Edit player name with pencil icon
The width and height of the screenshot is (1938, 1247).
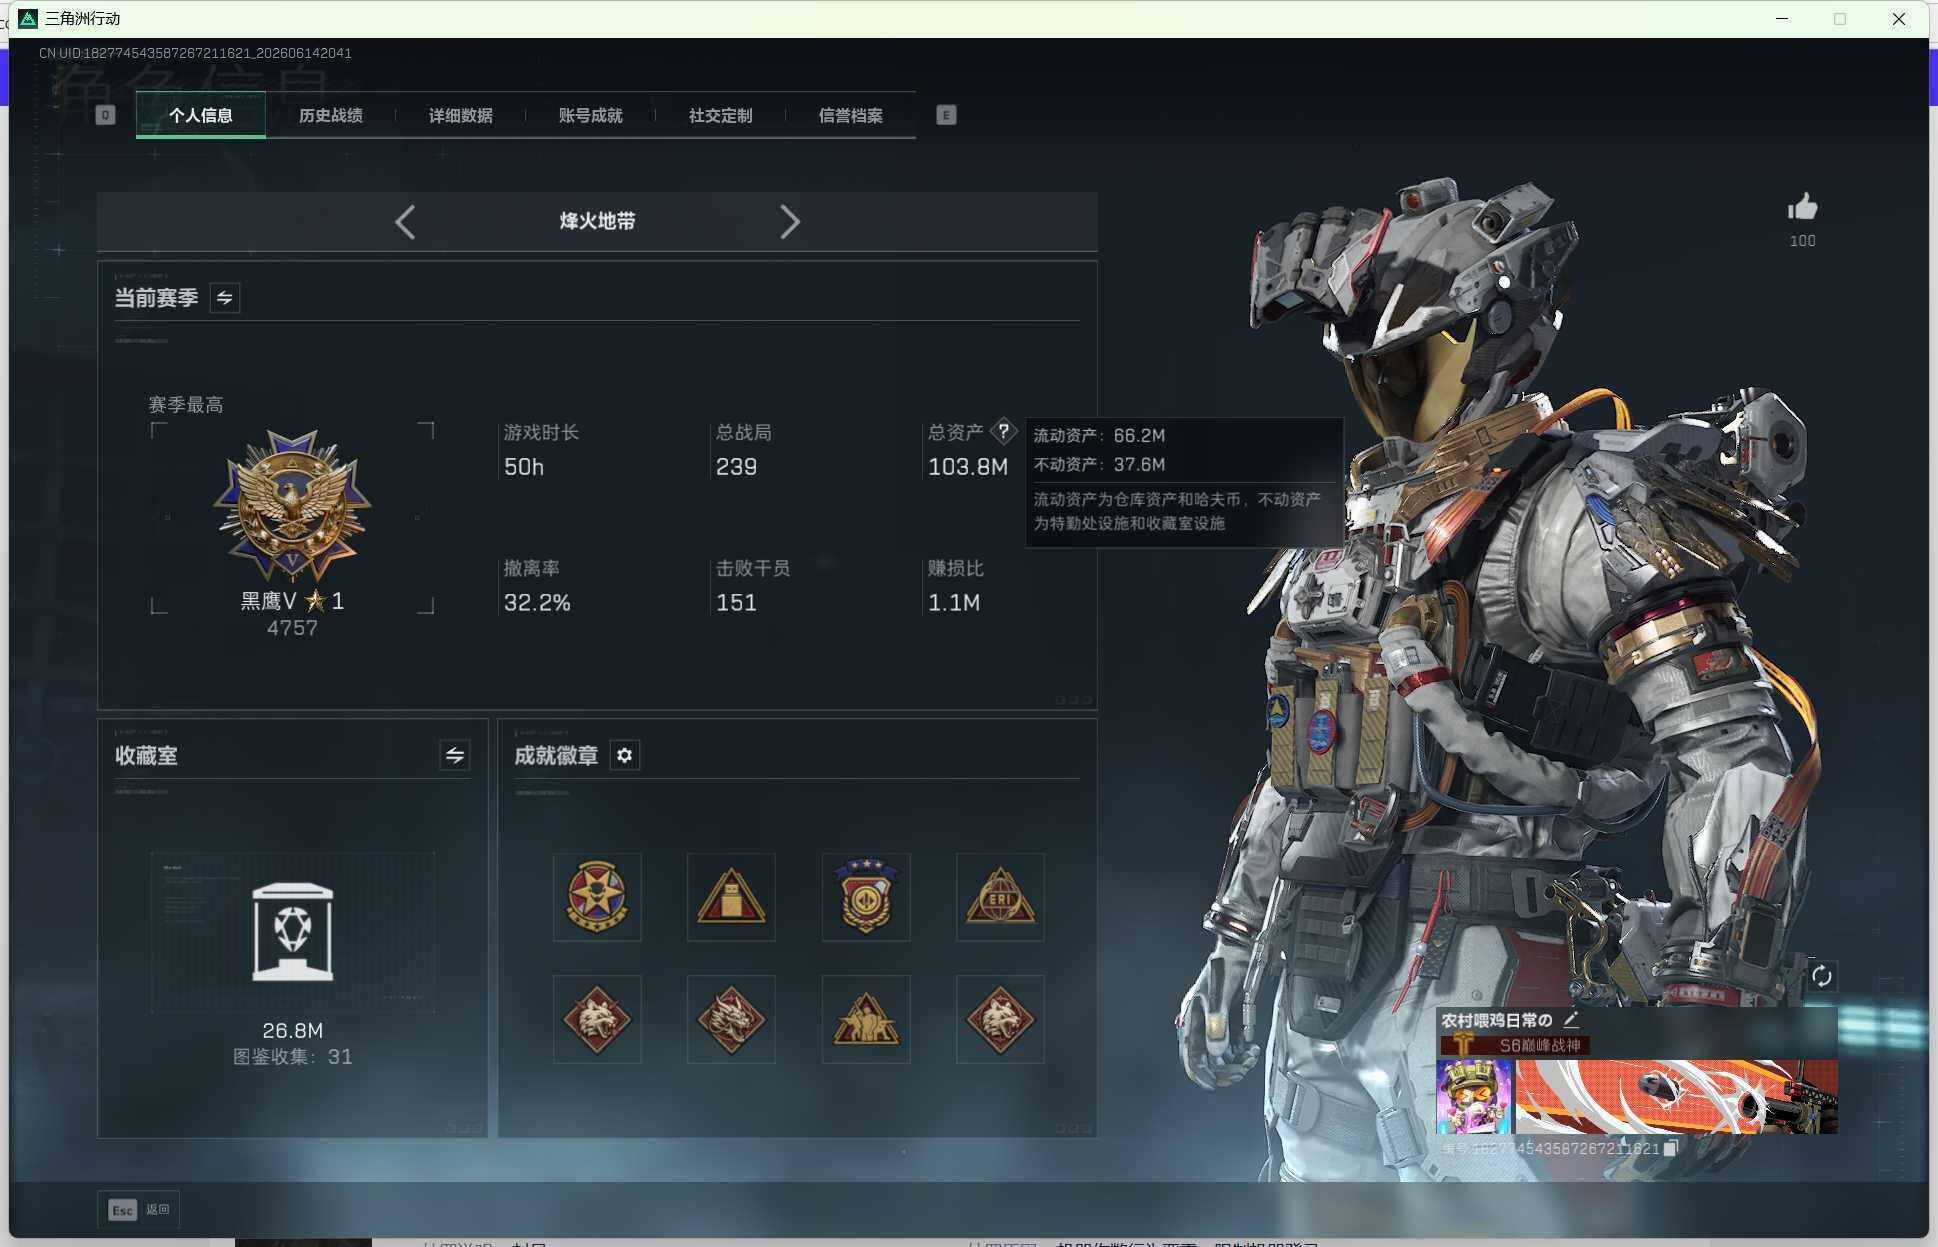click(x=1571, y=1020)
